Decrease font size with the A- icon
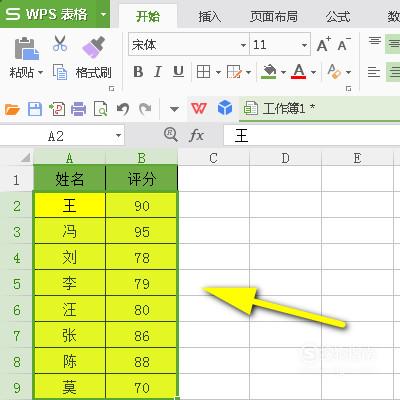Screen dimensions: 400x400 coord(344,44)
